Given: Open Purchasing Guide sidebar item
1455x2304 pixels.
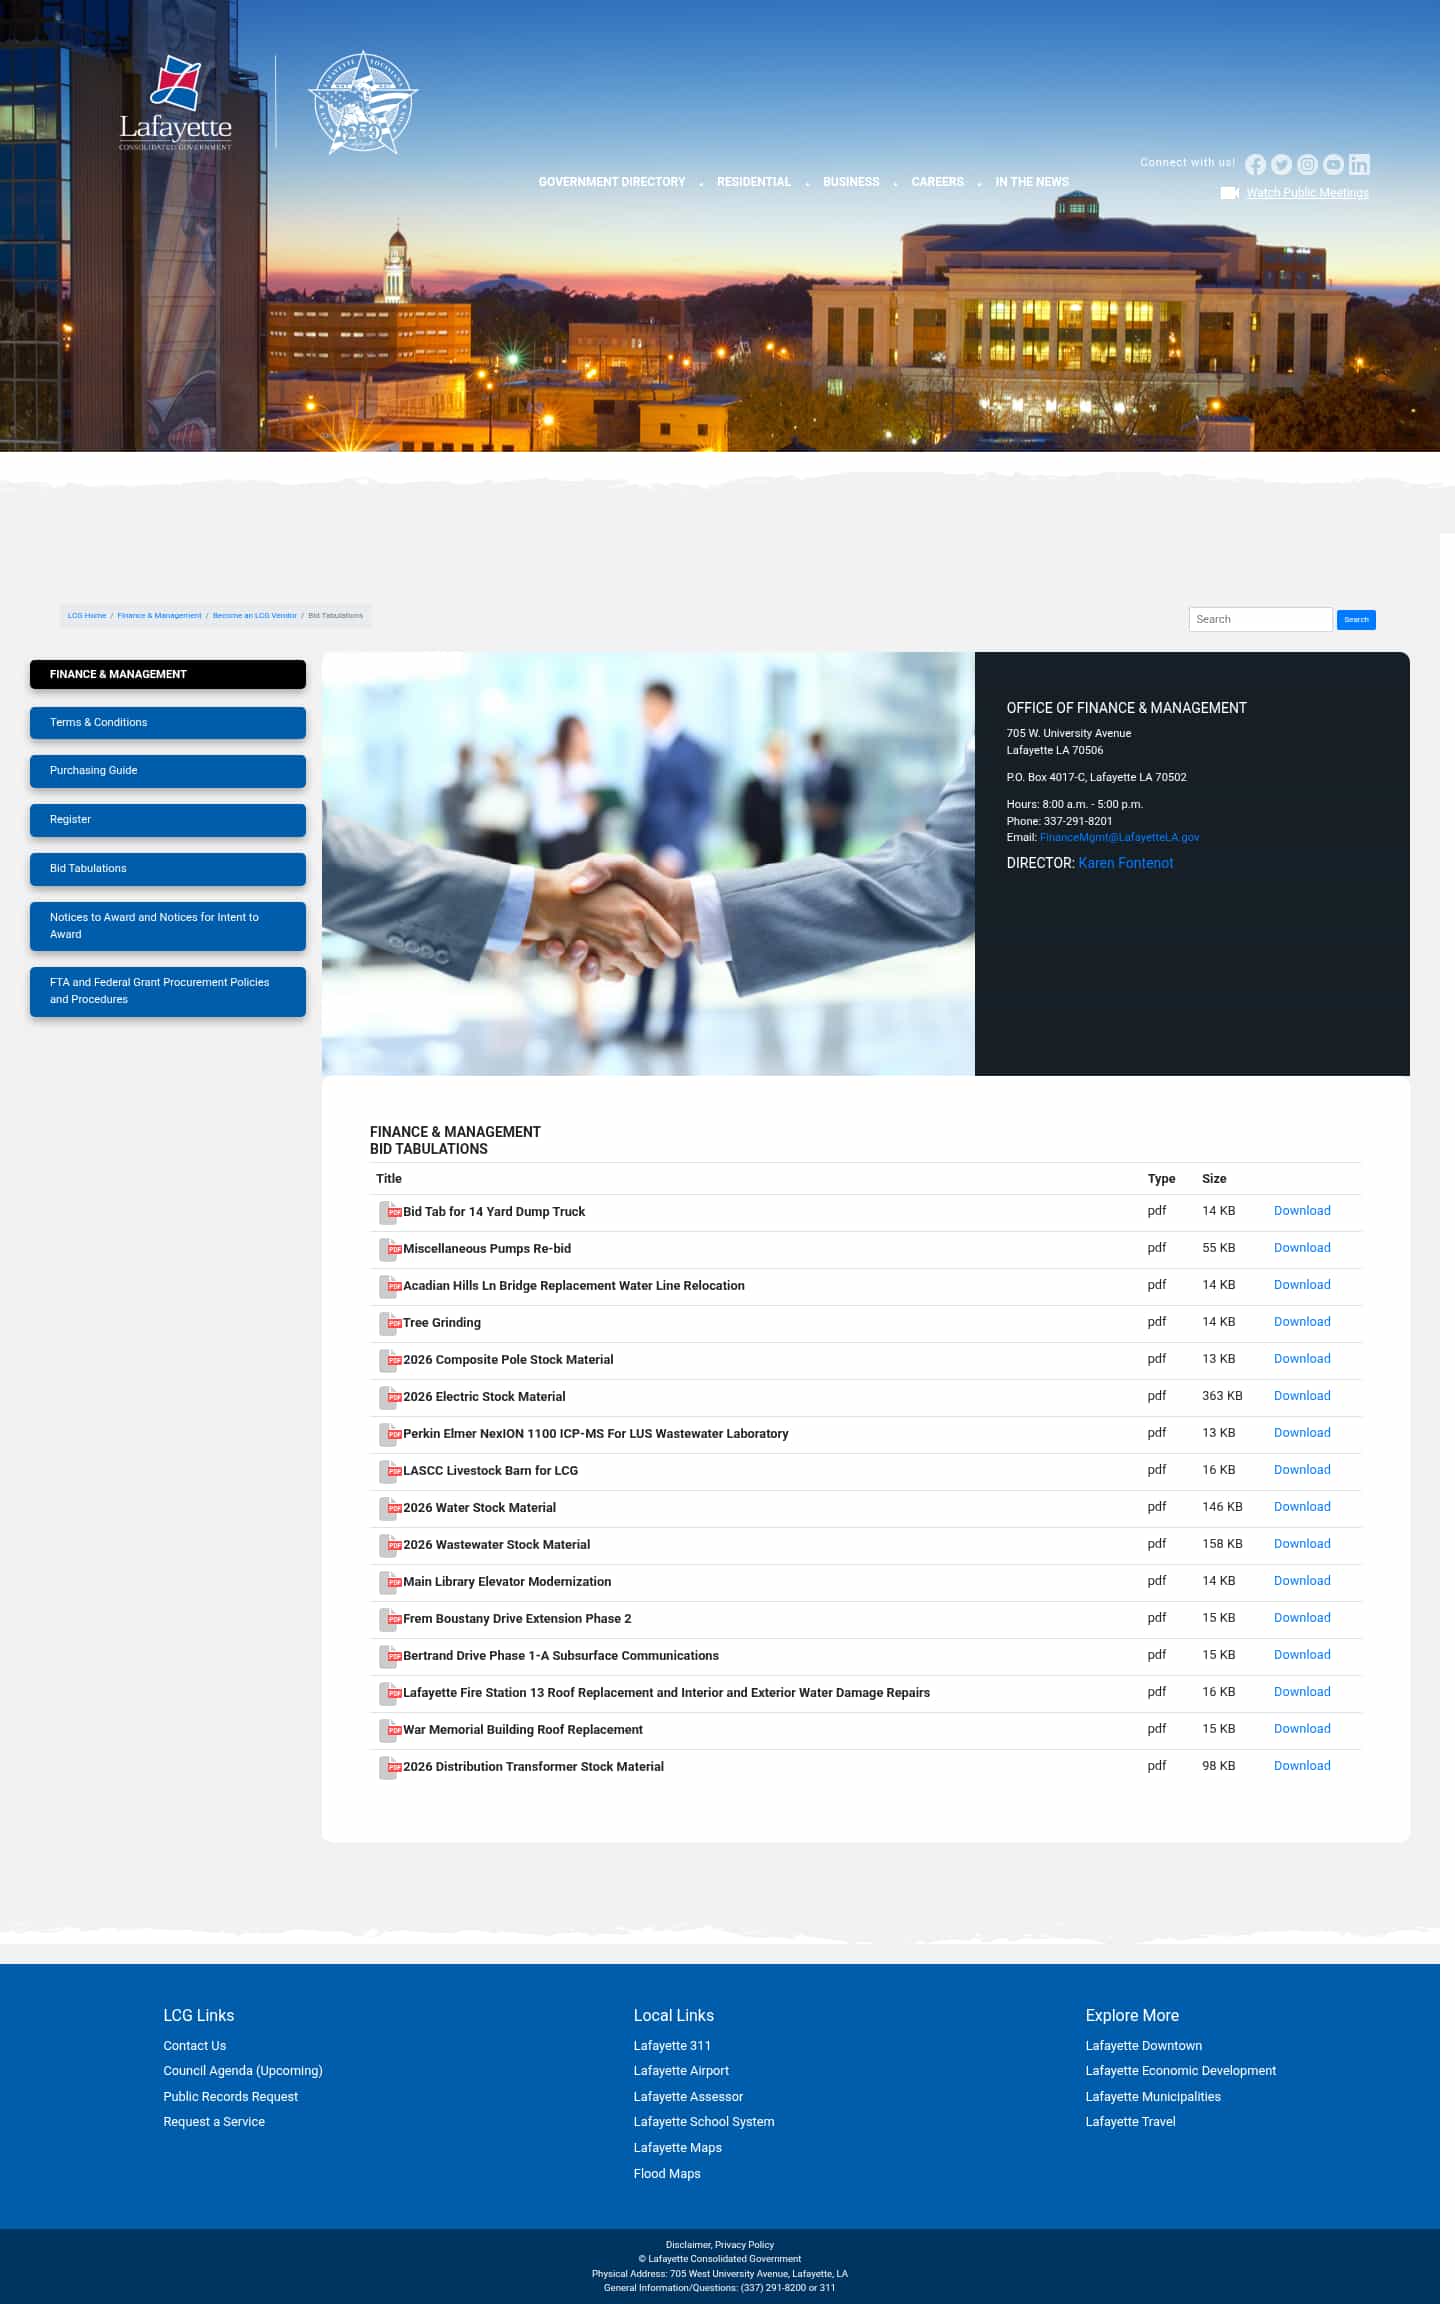Looking at the screenshot, I should (168, 771).
